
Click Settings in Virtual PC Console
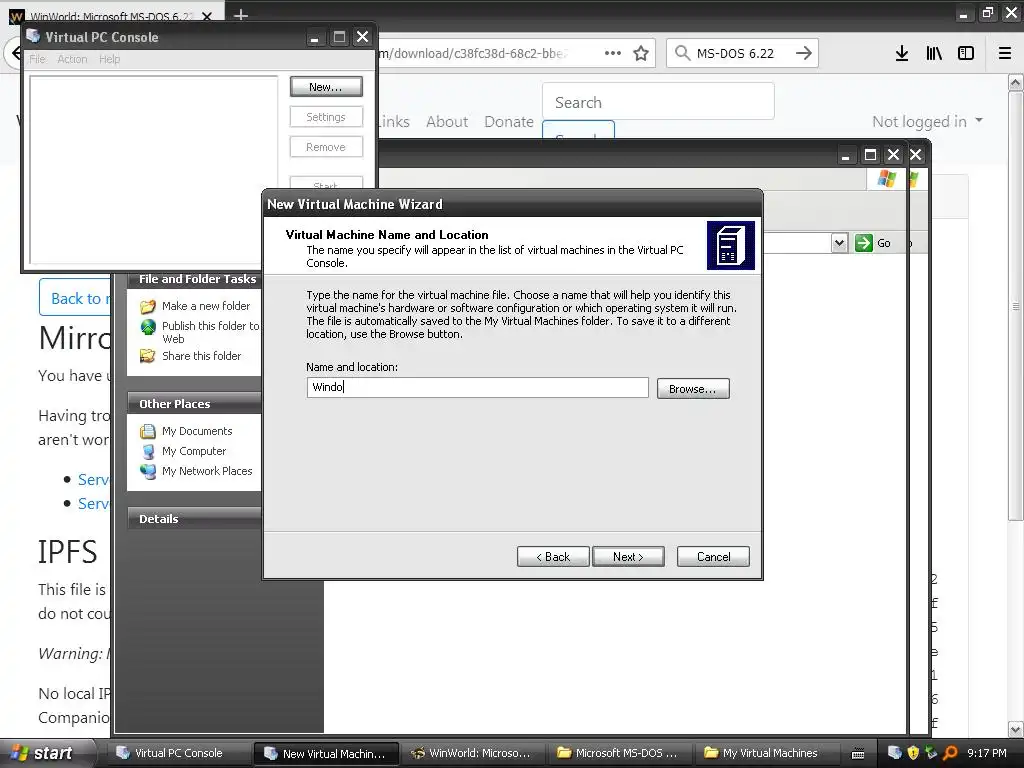click(326, 117)
